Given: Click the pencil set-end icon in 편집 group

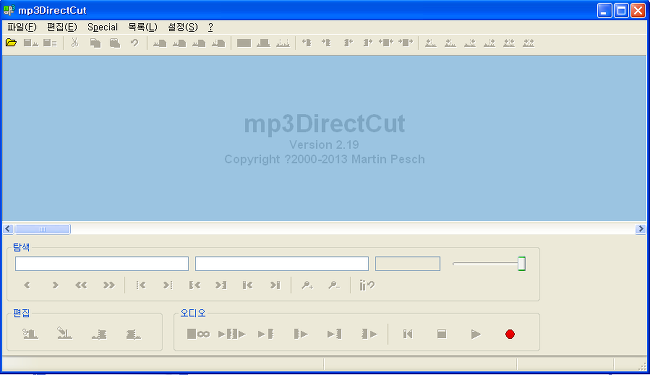Looking at the screenshot, I should coord(64,334).
